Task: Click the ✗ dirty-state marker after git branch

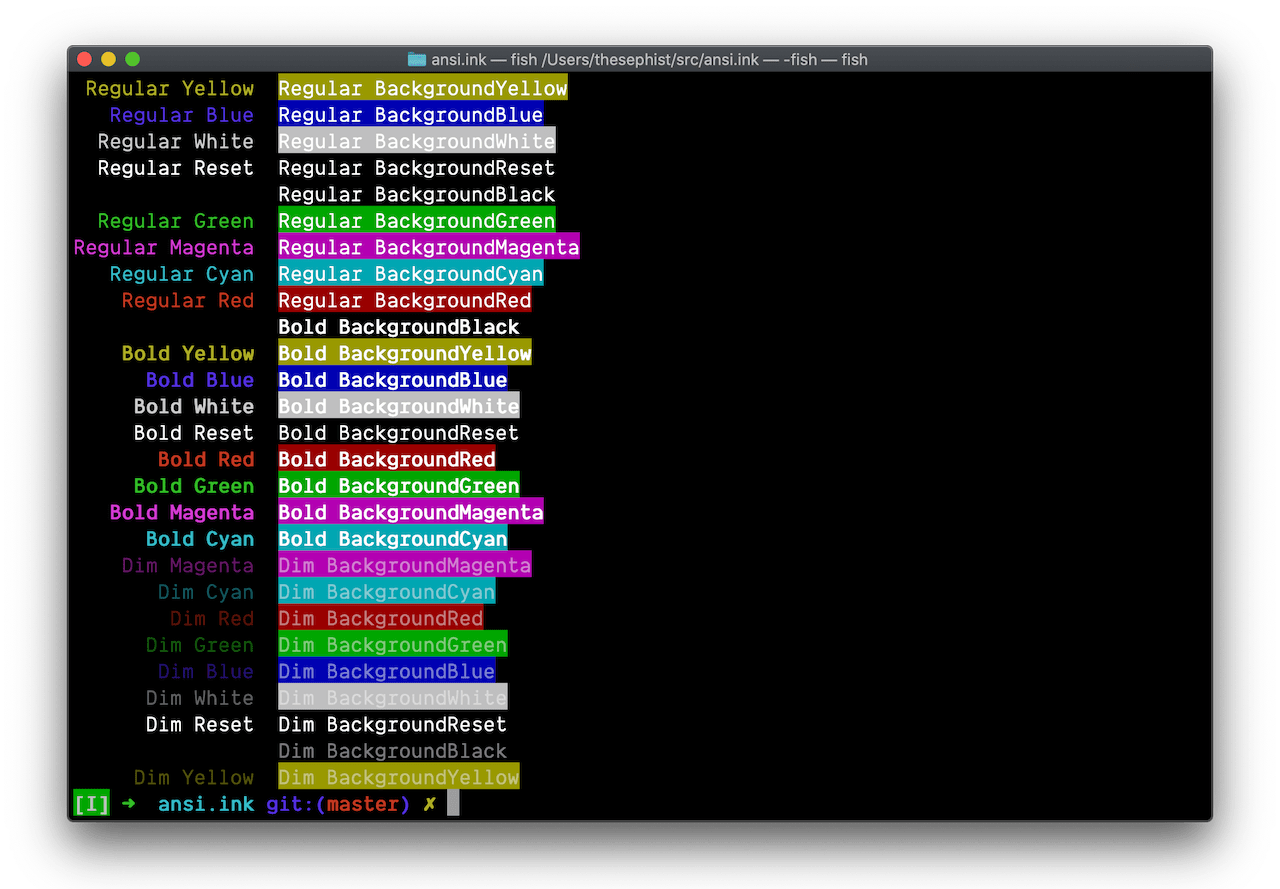Action: [x=430, y=803]
